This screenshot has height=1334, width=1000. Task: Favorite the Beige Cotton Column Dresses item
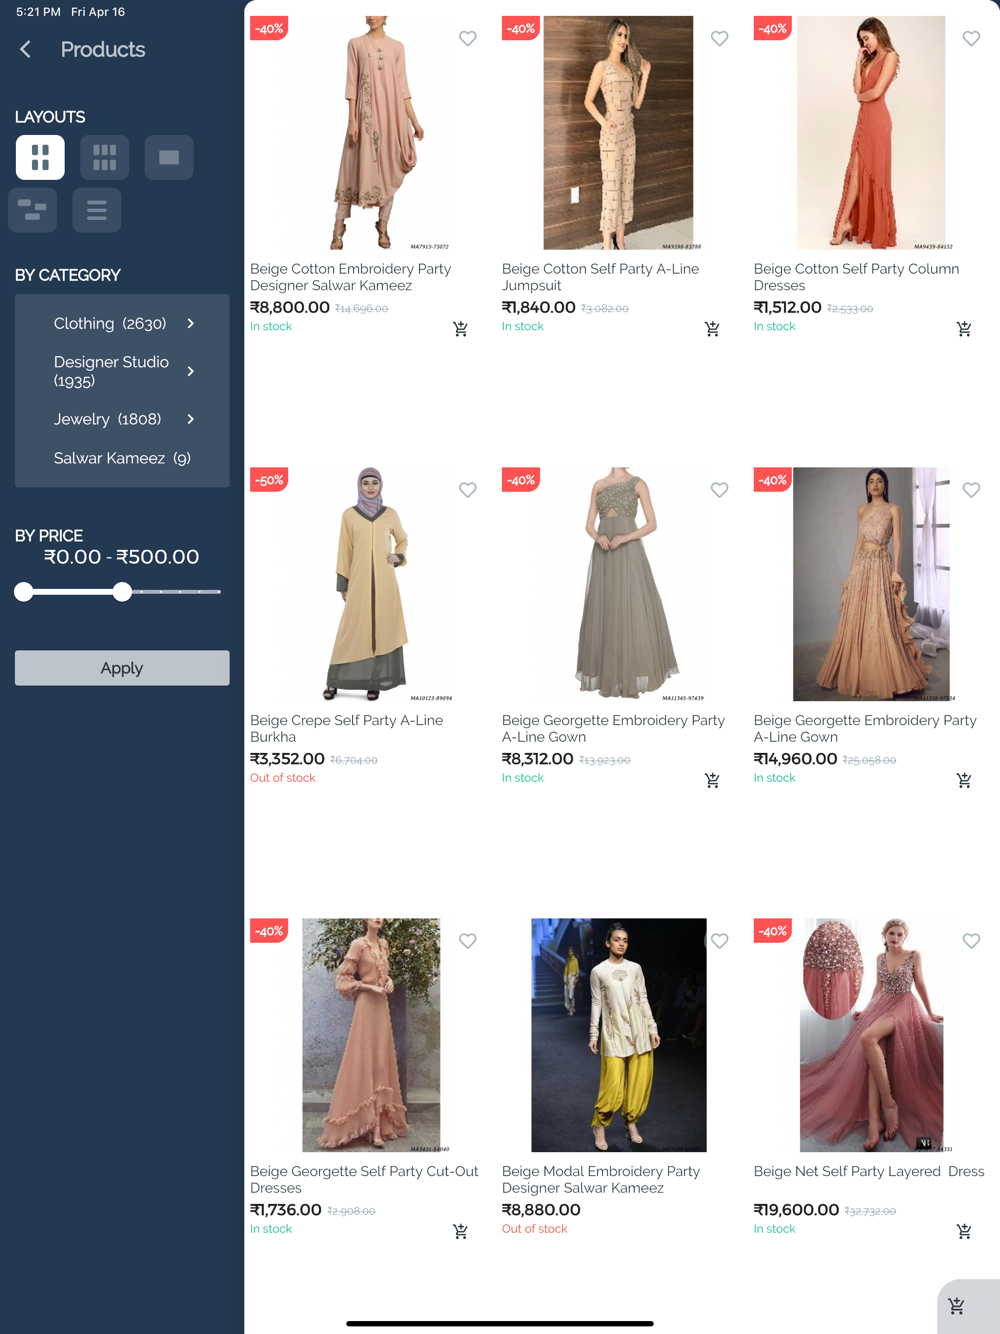tap(972, 38)
